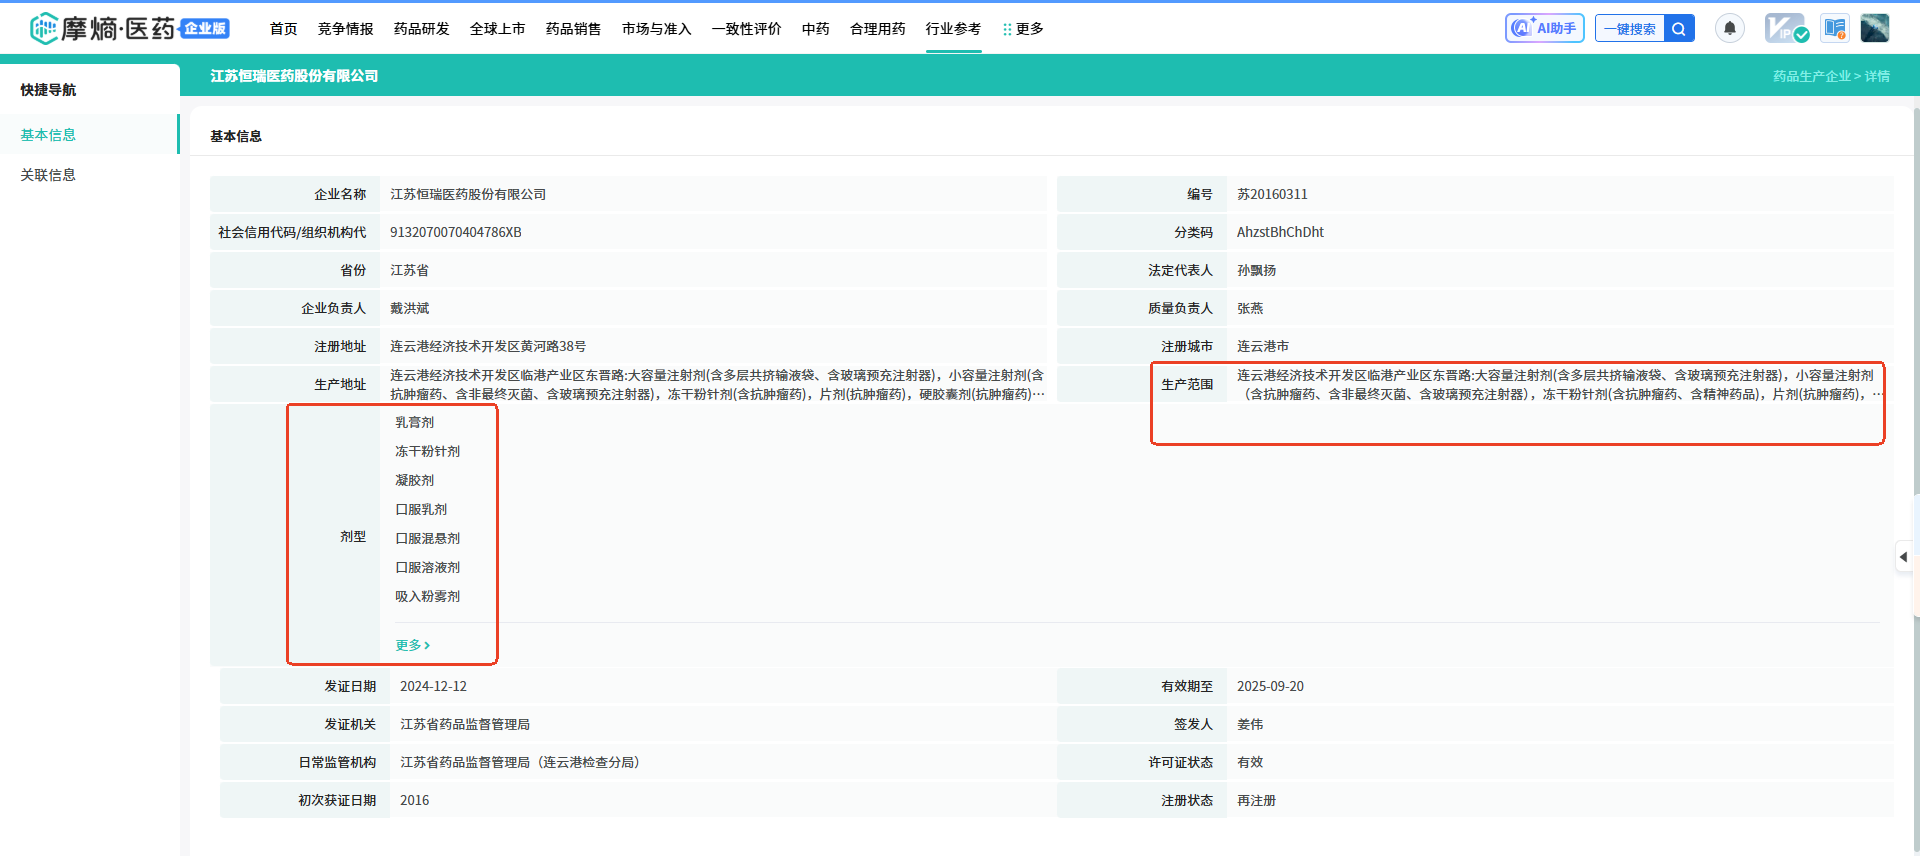Click the 冻干粉针剂 dosage form entry
The image size is (1920, 856).
[x=428, y=451]
